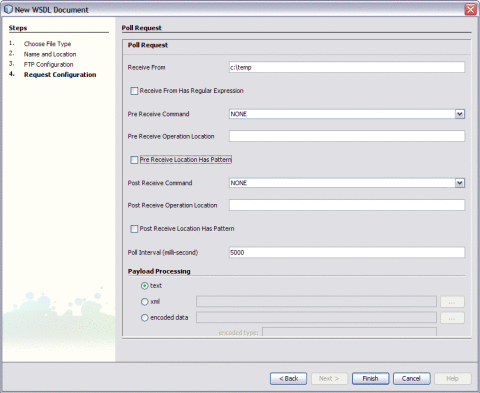Select step Request Configuration

click(60, 75)
